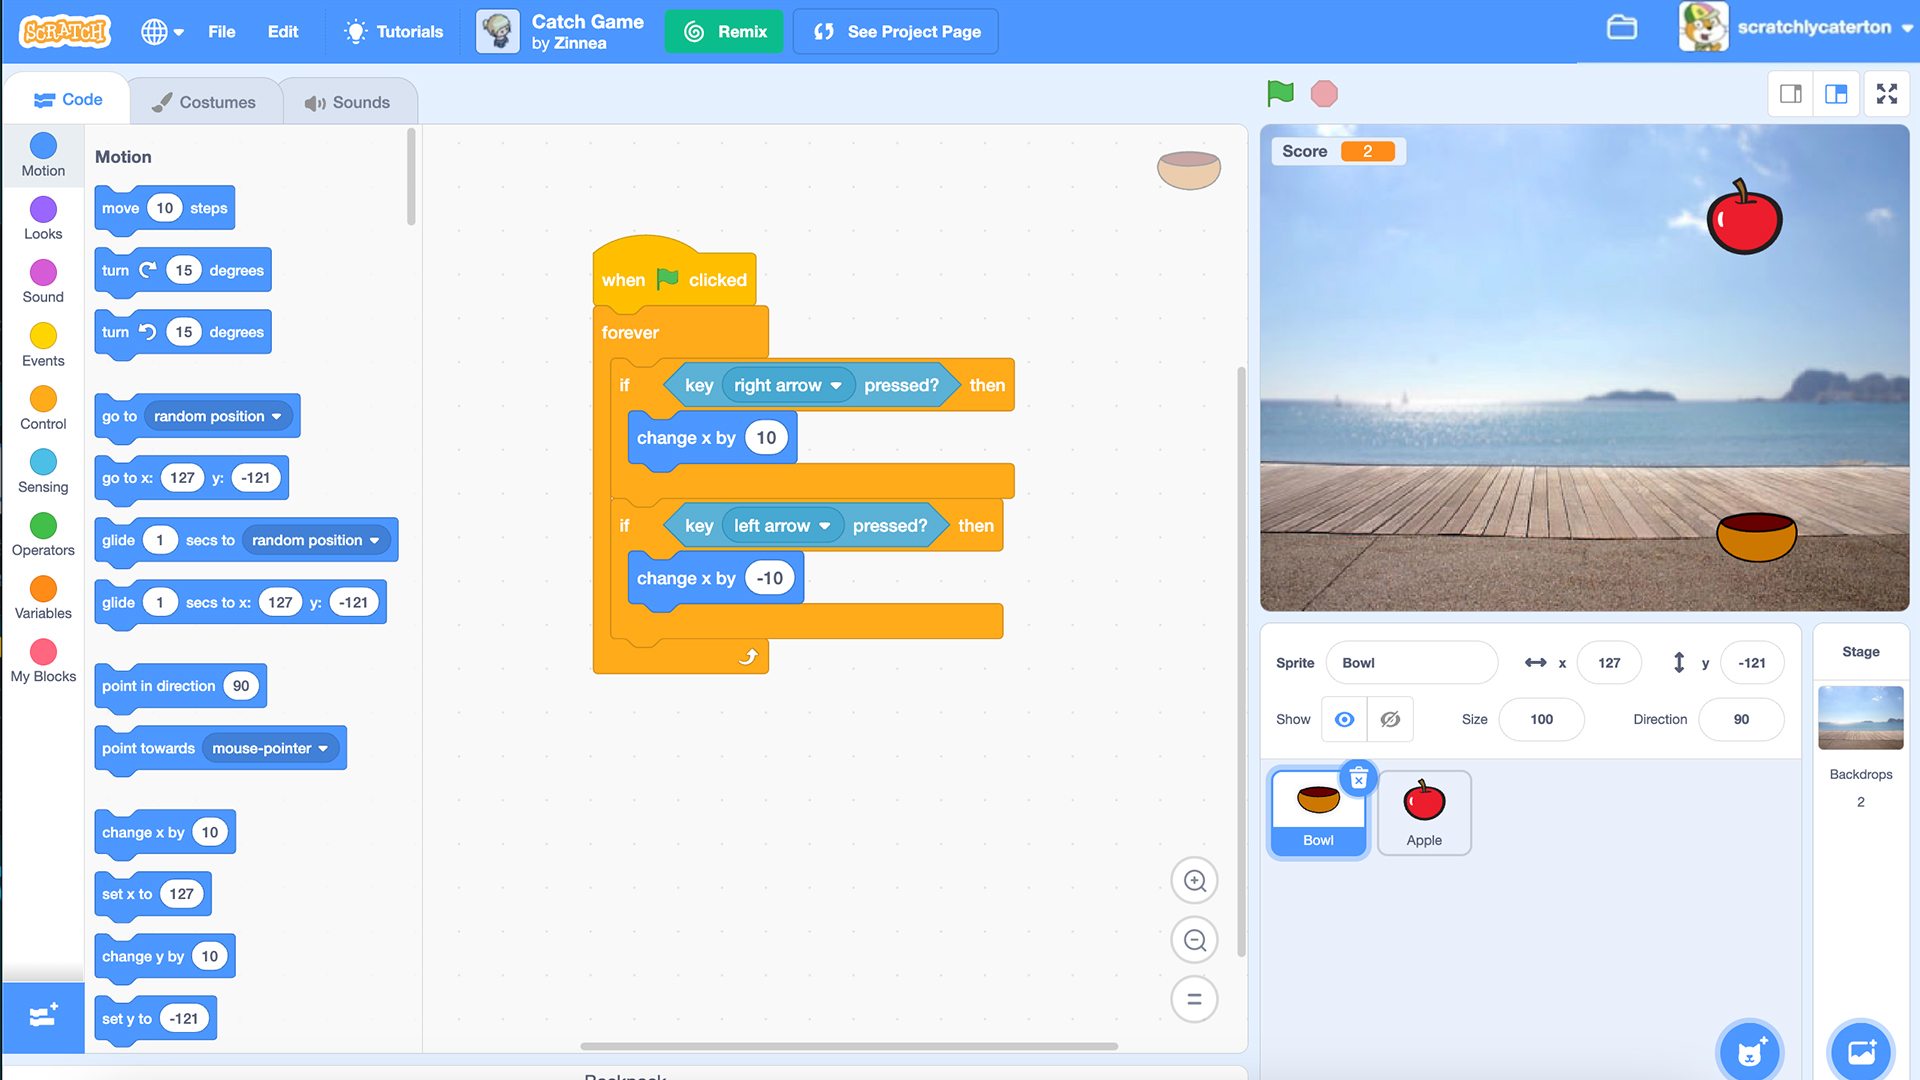Enter full screen stage mode
Viewport: 1920px width, 1080px height.
tap(1886, 94)
